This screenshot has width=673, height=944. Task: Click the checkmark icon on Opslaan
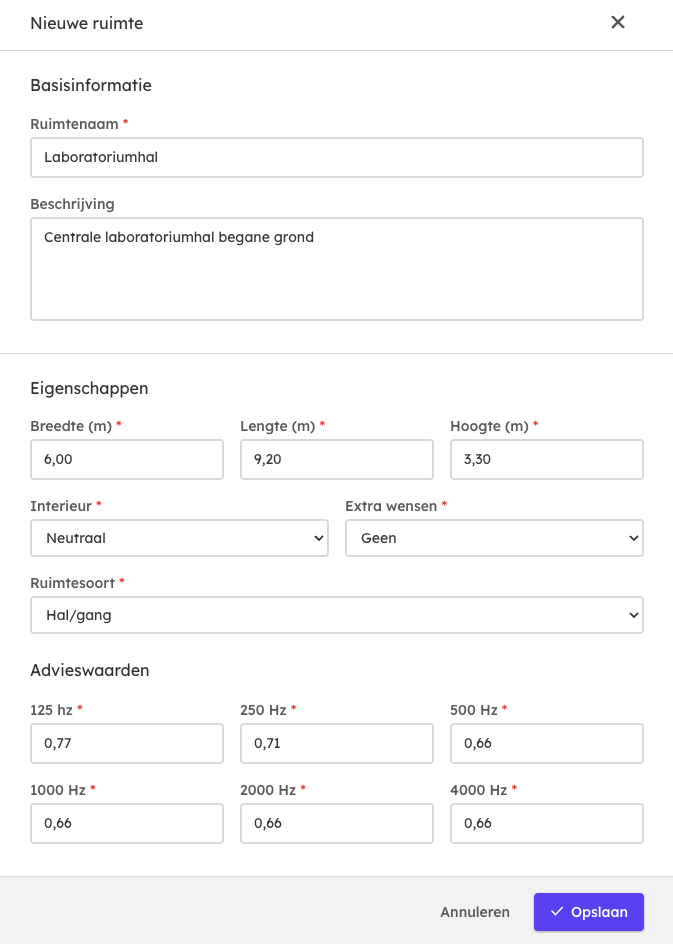click(557, 912)
